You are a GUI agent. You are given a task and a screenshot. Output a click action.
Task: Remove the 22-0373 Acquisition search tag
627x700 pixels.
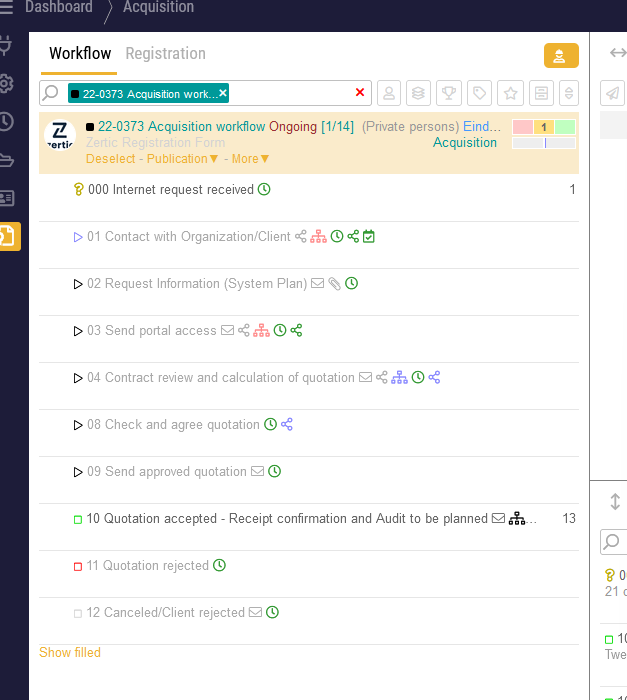pyautogui.click(x=223, y=93)
